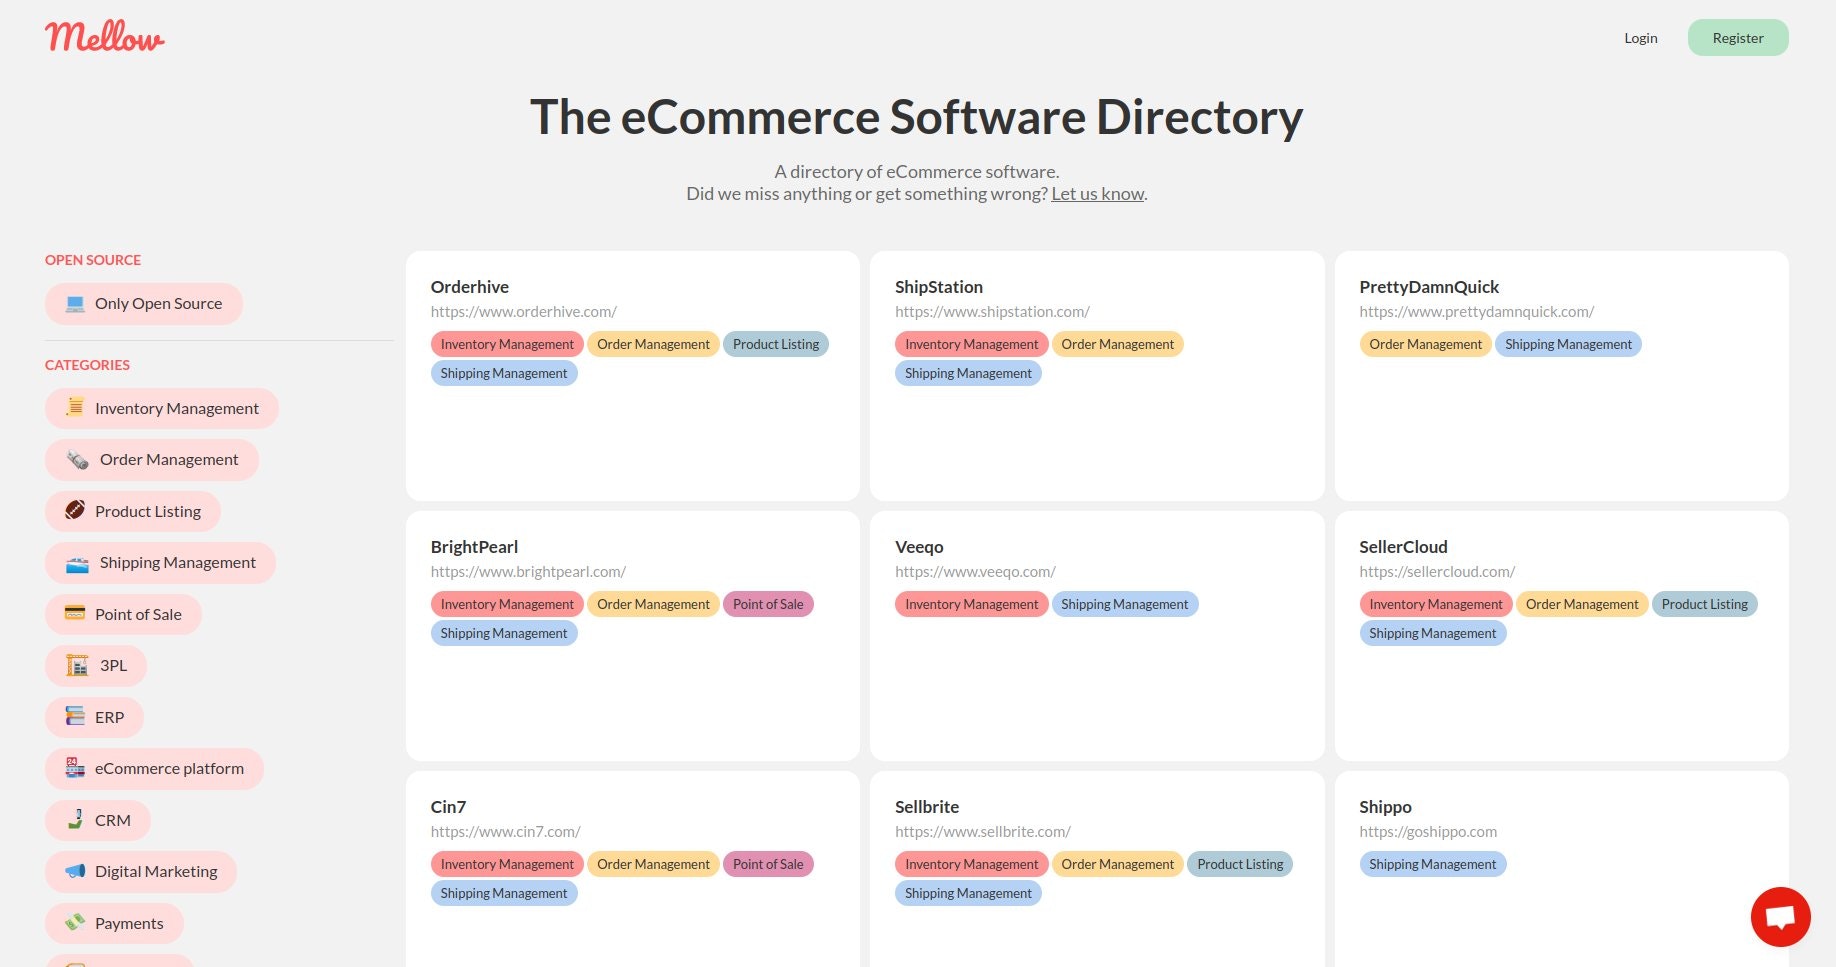Open the Orderhive card title
Screen dimensions: 1836x967
(470, 287)
